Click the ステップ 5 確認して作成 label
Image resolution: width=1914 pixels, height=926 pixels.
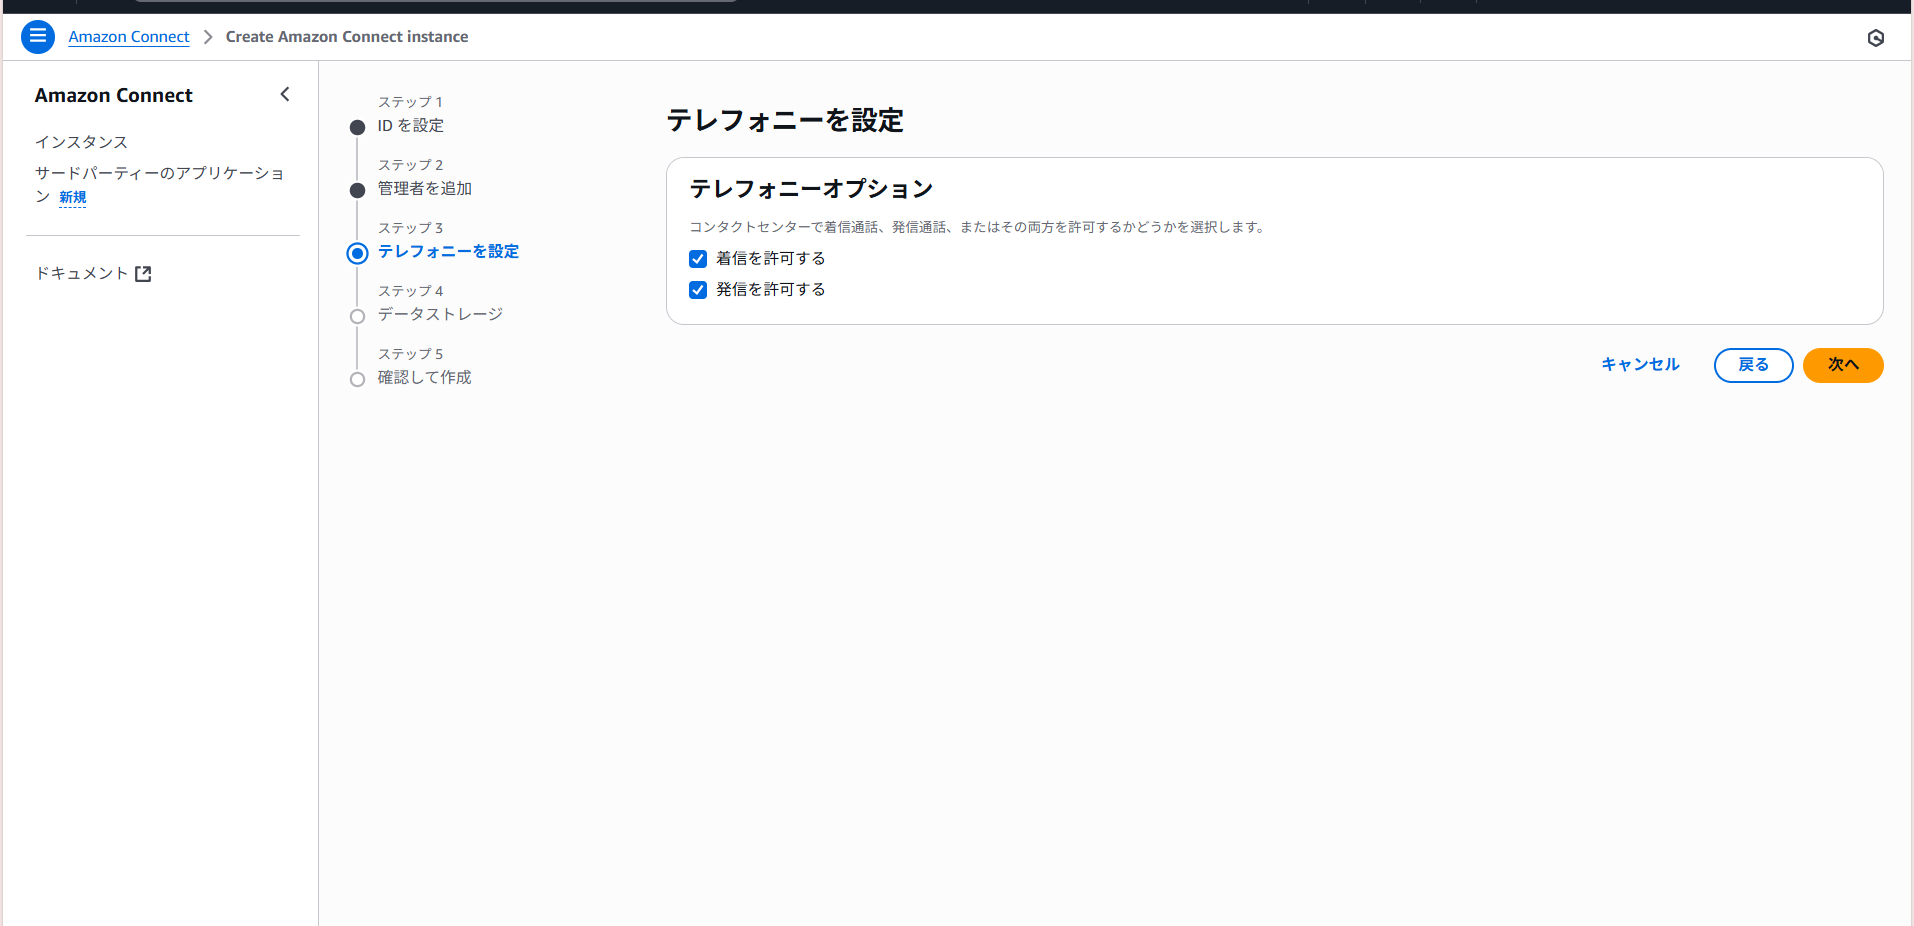coord(424,377)
